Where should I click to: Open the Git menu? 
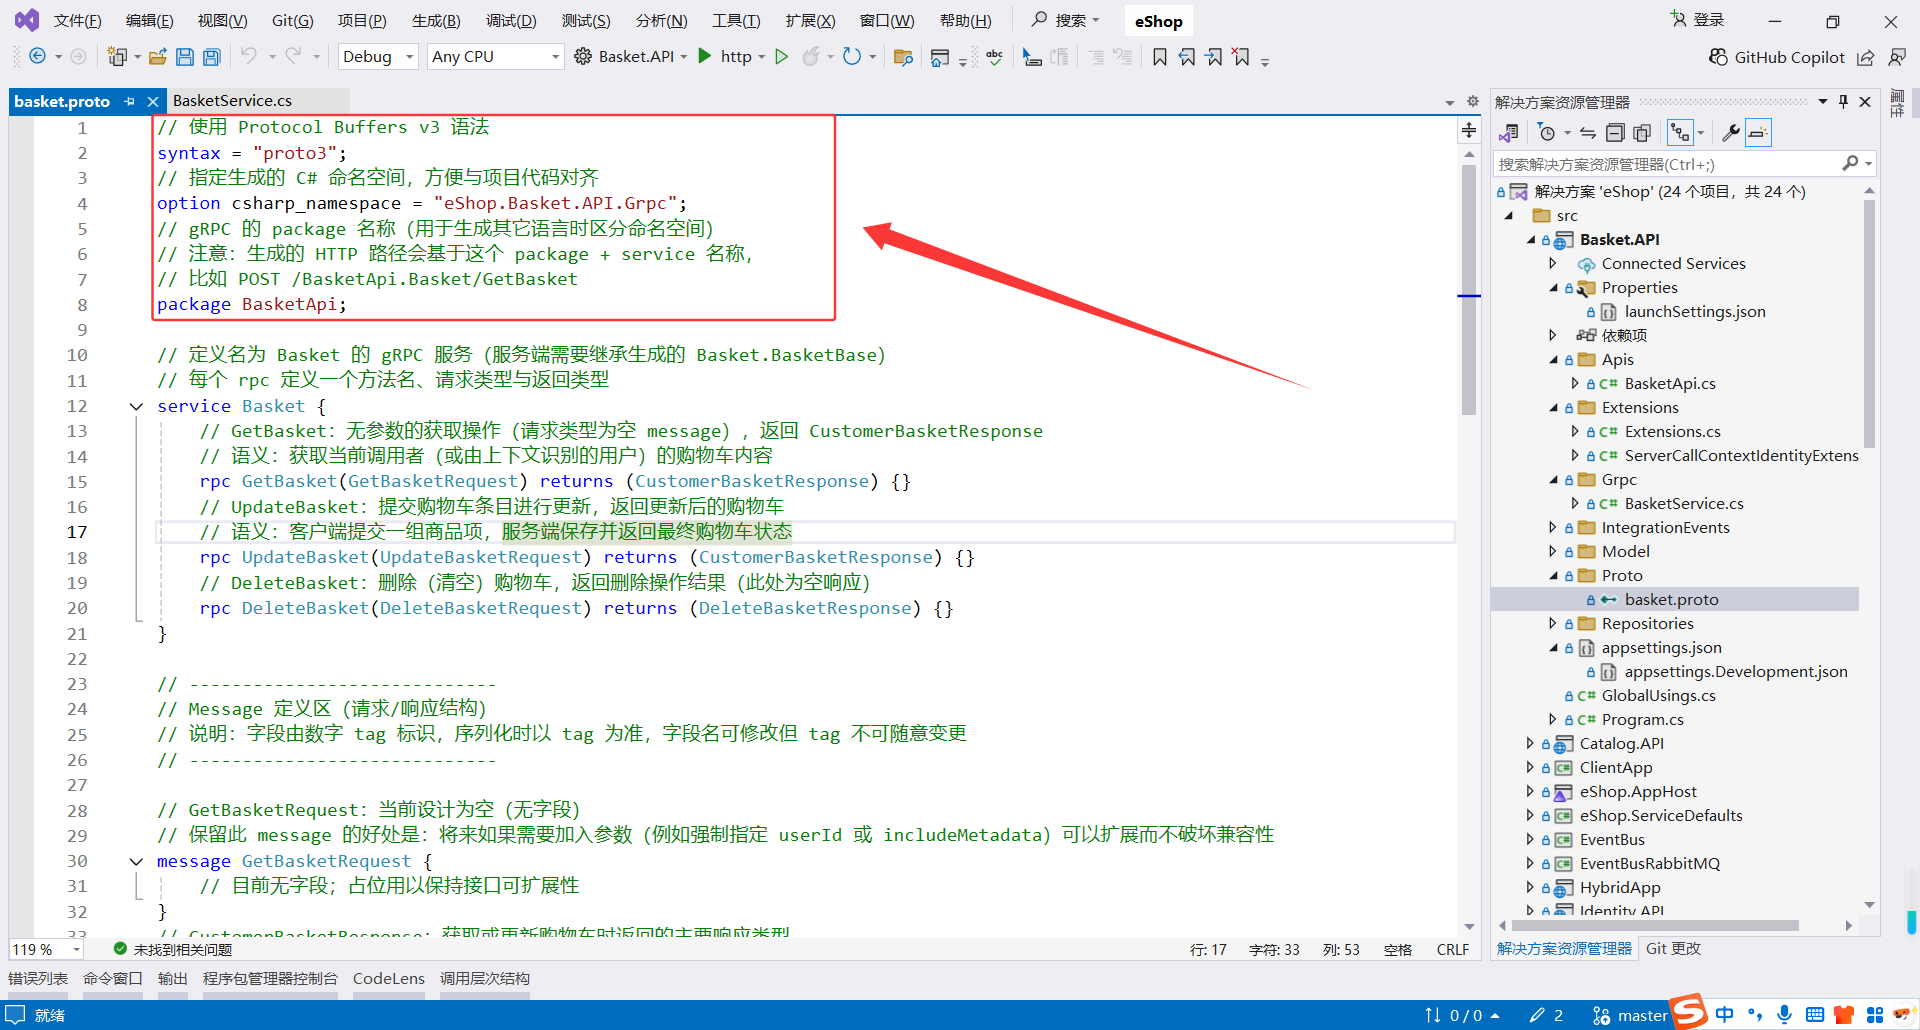pos(291,20)
